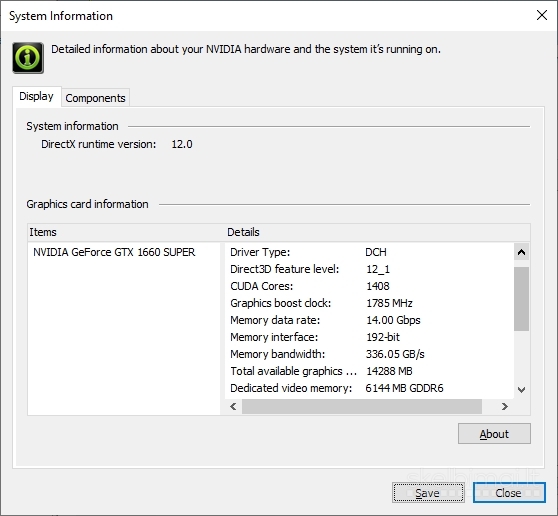
Task: Select the Memory interface row
Action: coord(369,337)
